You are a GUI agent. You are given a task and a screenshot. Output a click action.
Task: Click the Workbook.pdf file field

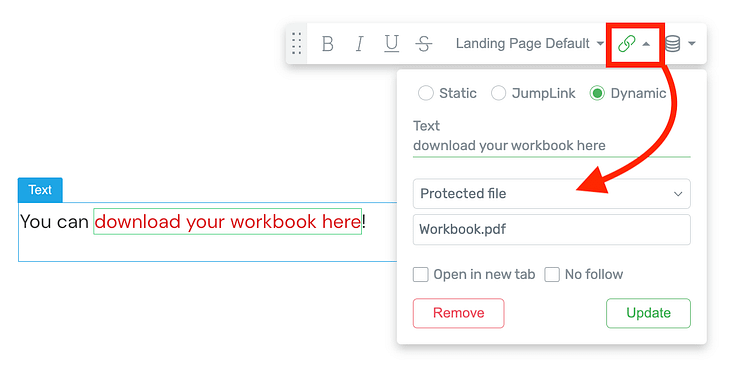pos(551,229)
